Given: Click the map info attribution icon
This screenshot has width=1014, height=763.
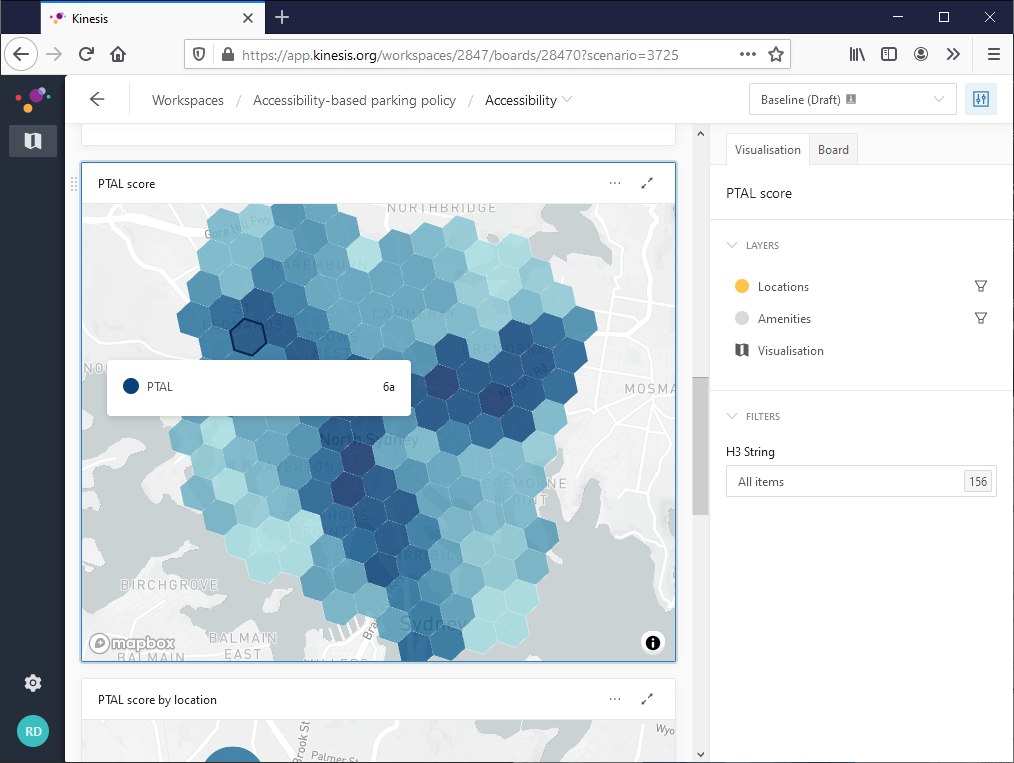Looking at the screenshot, I should (x=653, y=642).
